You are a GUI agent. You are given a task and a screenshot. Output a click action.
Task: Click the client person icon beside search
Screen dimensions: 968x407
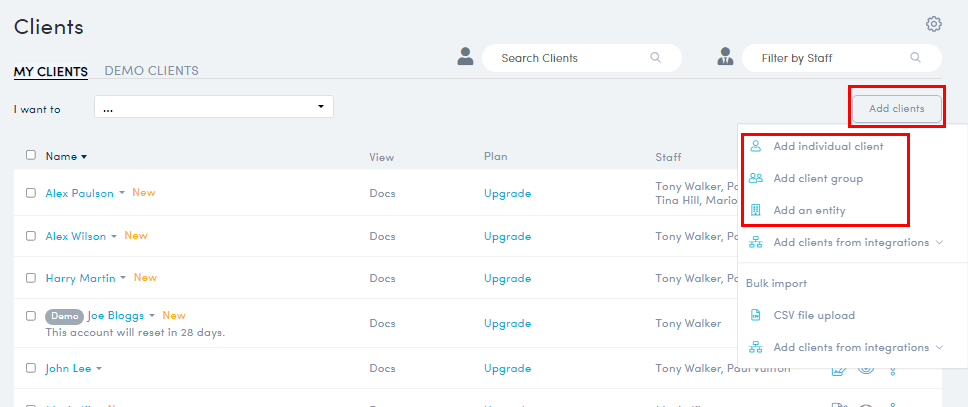point(465,57)
